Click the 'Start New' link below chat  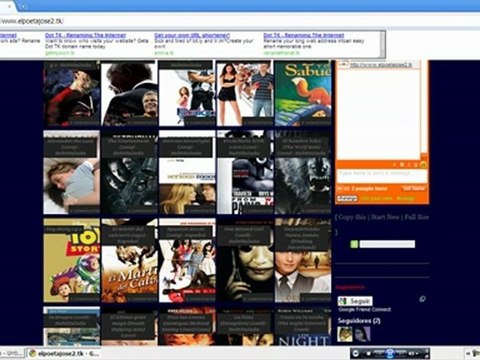coord(385,217)
